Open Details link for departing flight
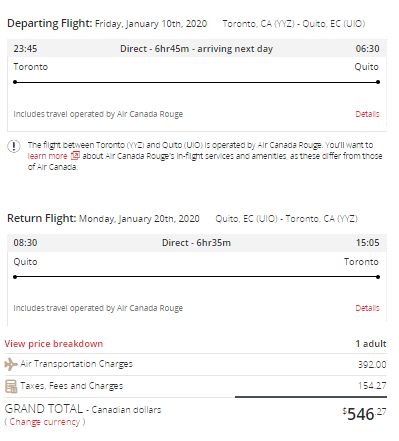The image size is (399, 441). coord(367,114)
